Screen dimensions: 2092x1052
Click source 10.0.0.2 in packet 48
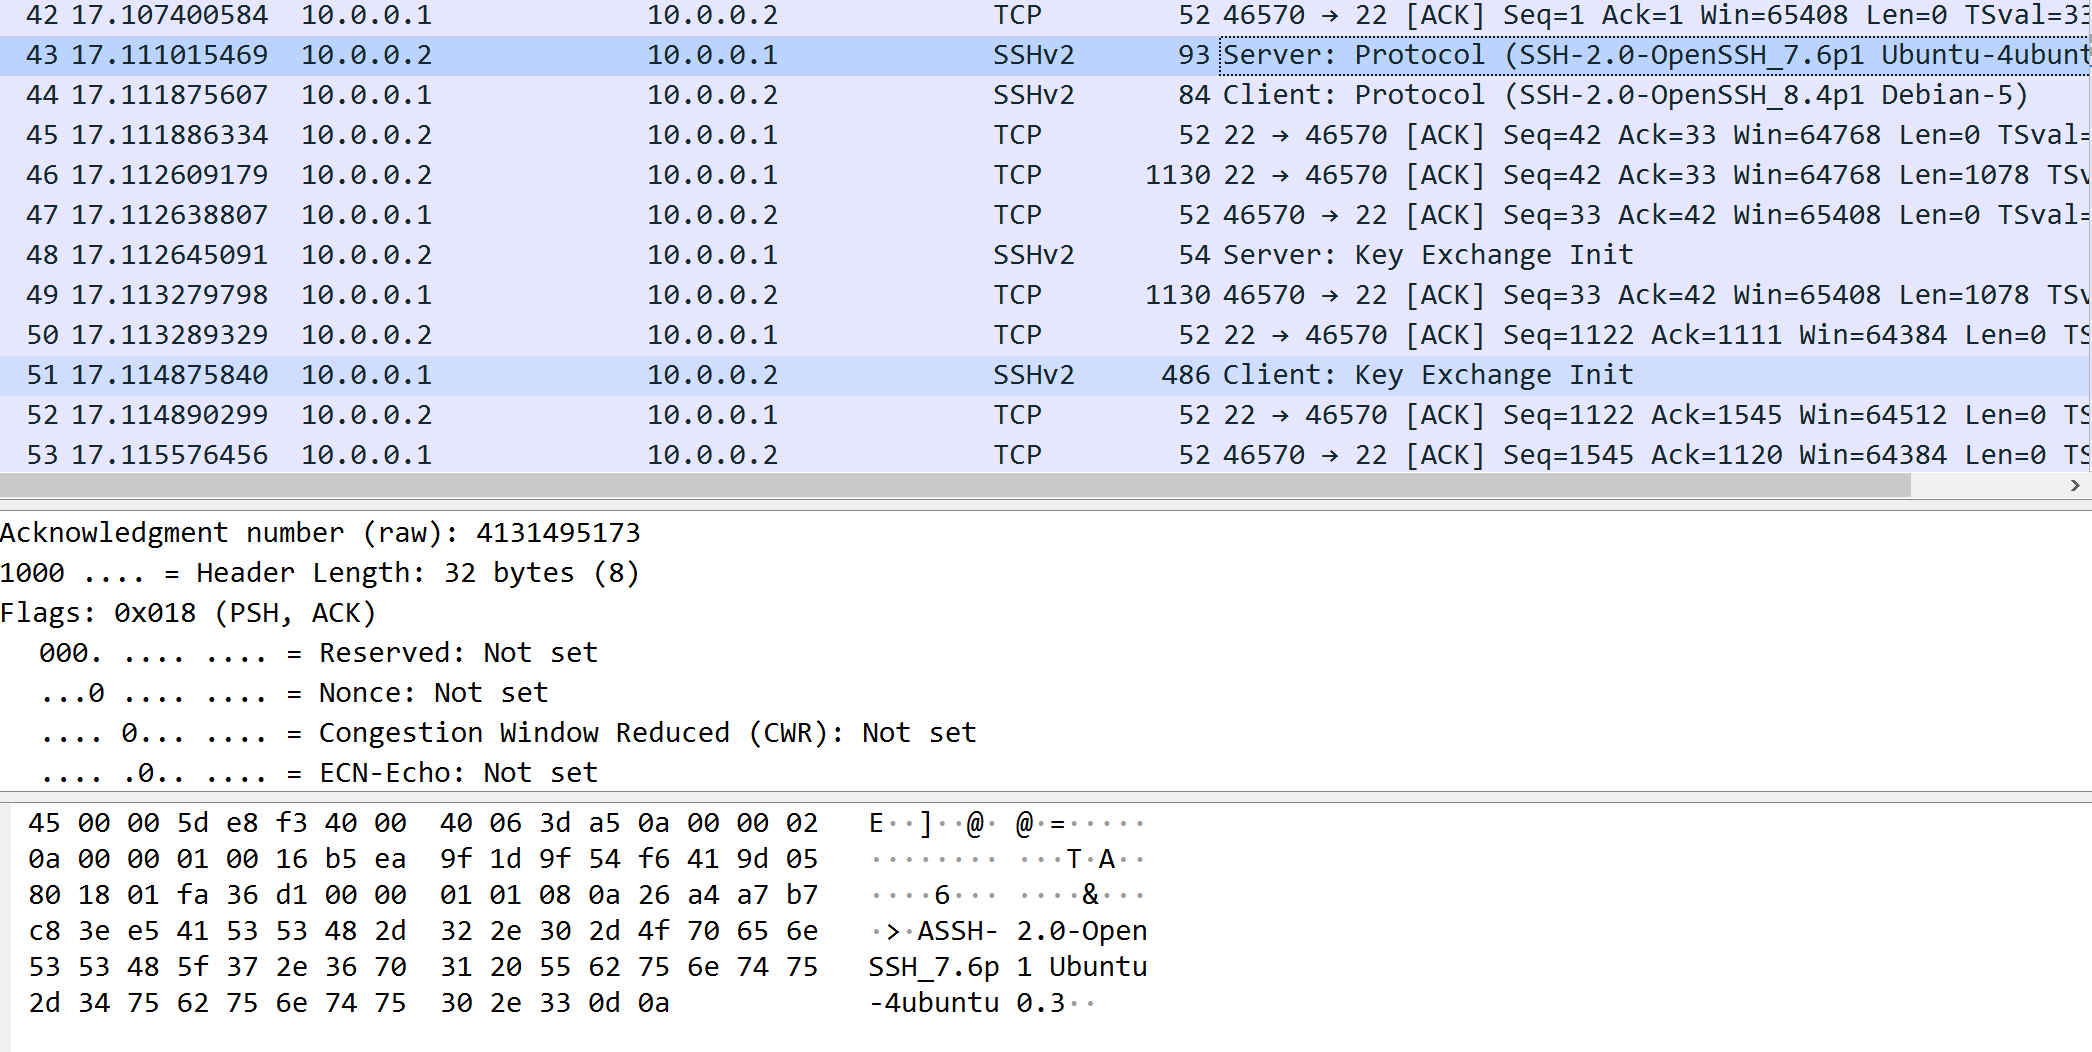click(x=366, y=255)
